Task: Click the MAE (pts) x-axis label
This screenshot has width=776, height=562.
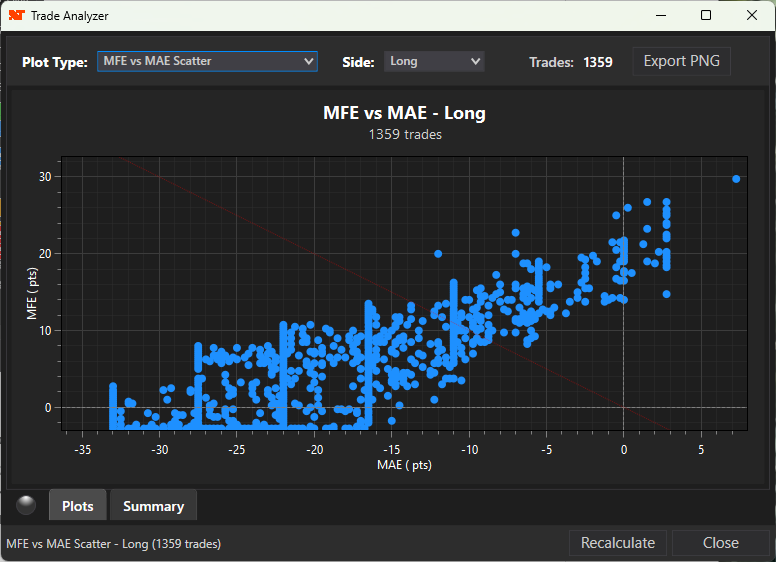Action: [x=404, y=465]
